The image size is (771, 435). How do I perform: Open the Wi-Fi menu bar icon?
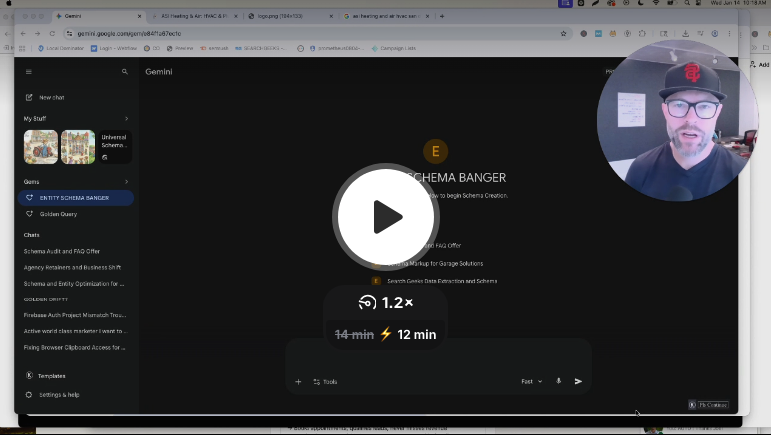coord(655,3)
